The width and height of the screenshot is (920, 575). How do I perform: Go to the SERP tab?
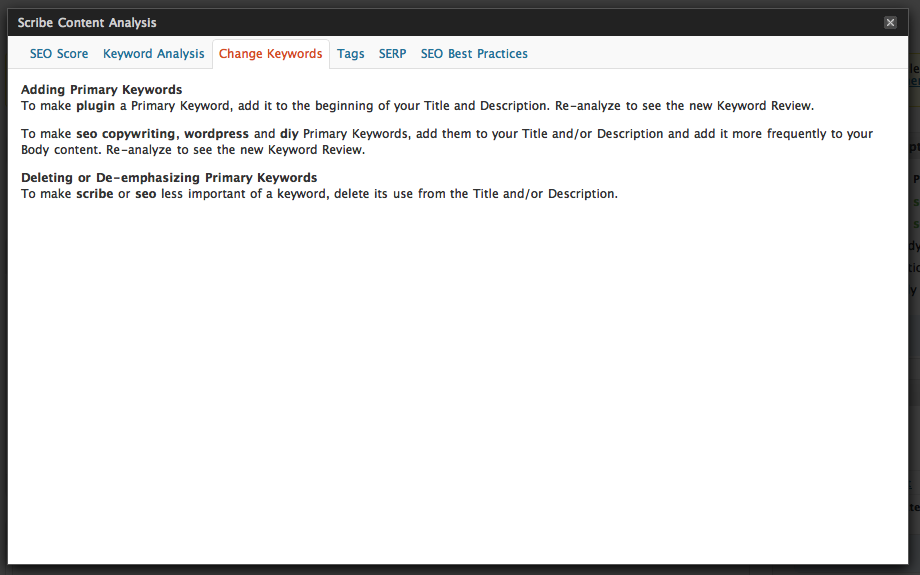[x=393, y=54]
